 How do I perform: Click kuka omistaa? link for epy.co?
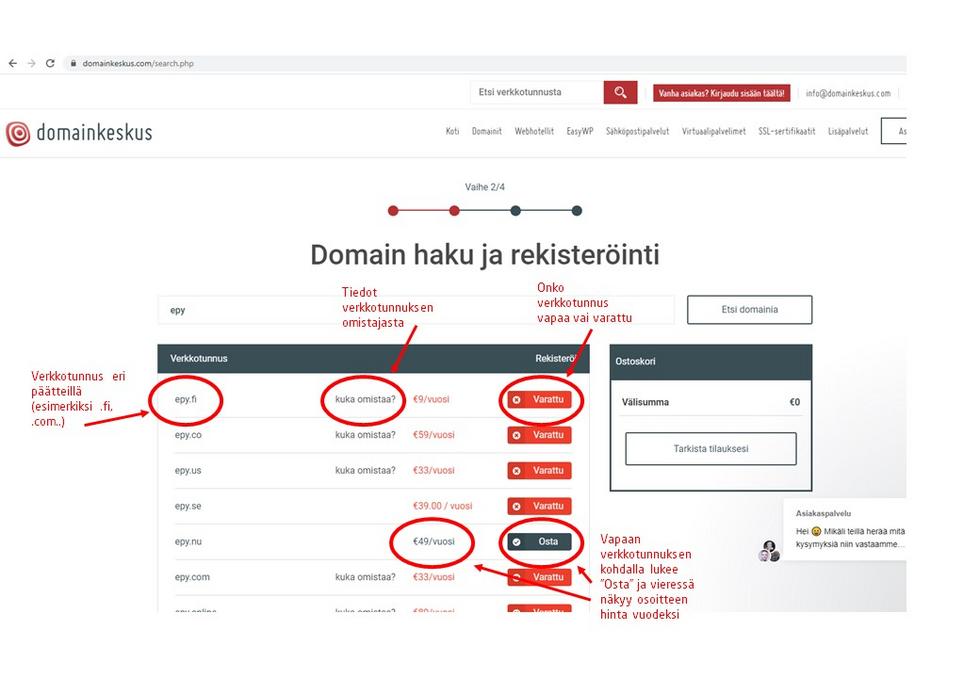click(x=365, y=435)
